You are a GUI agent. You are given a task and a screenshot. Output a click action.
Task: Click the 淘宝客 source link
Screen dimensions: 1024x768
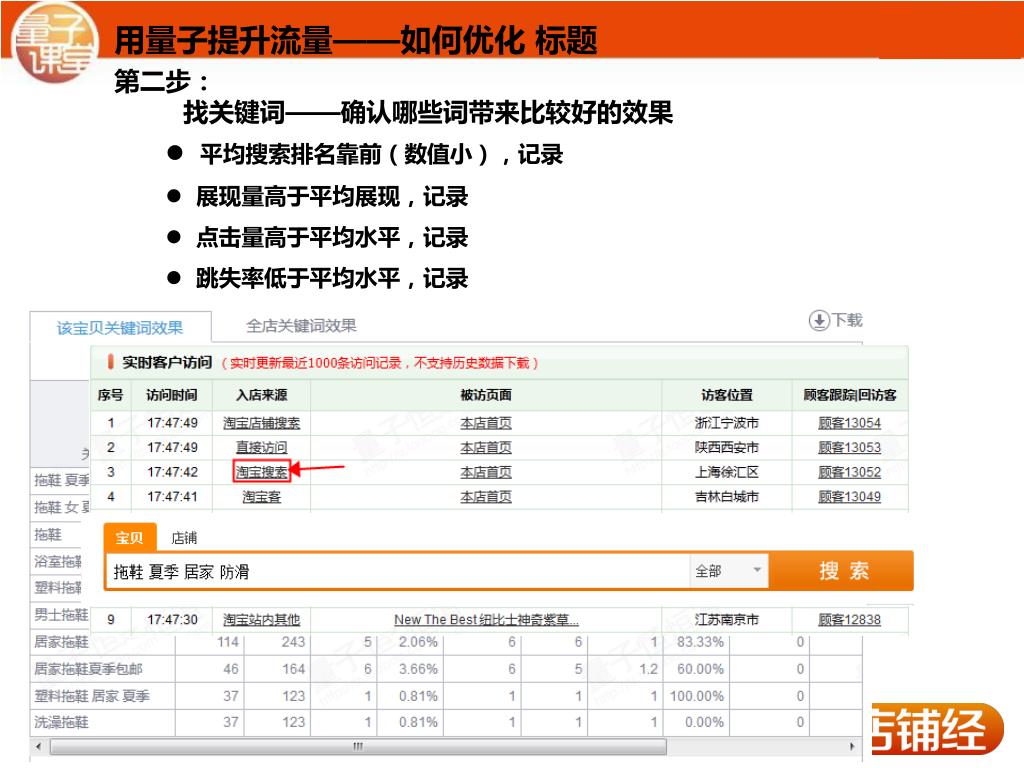tap(261, 497)
